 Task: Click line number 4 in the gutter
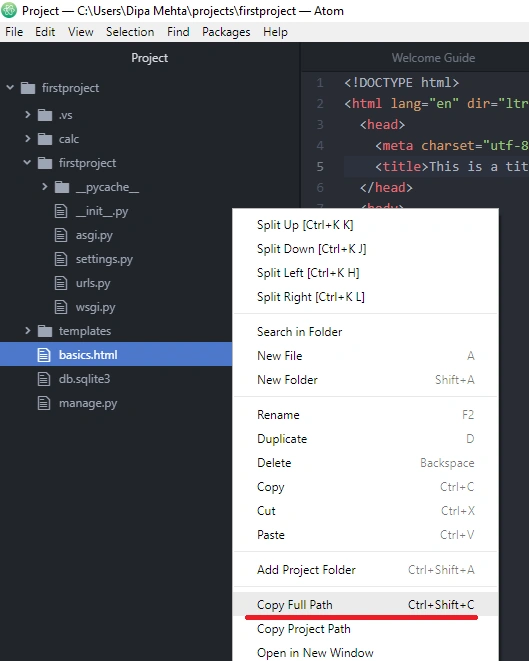coord(320,146)
